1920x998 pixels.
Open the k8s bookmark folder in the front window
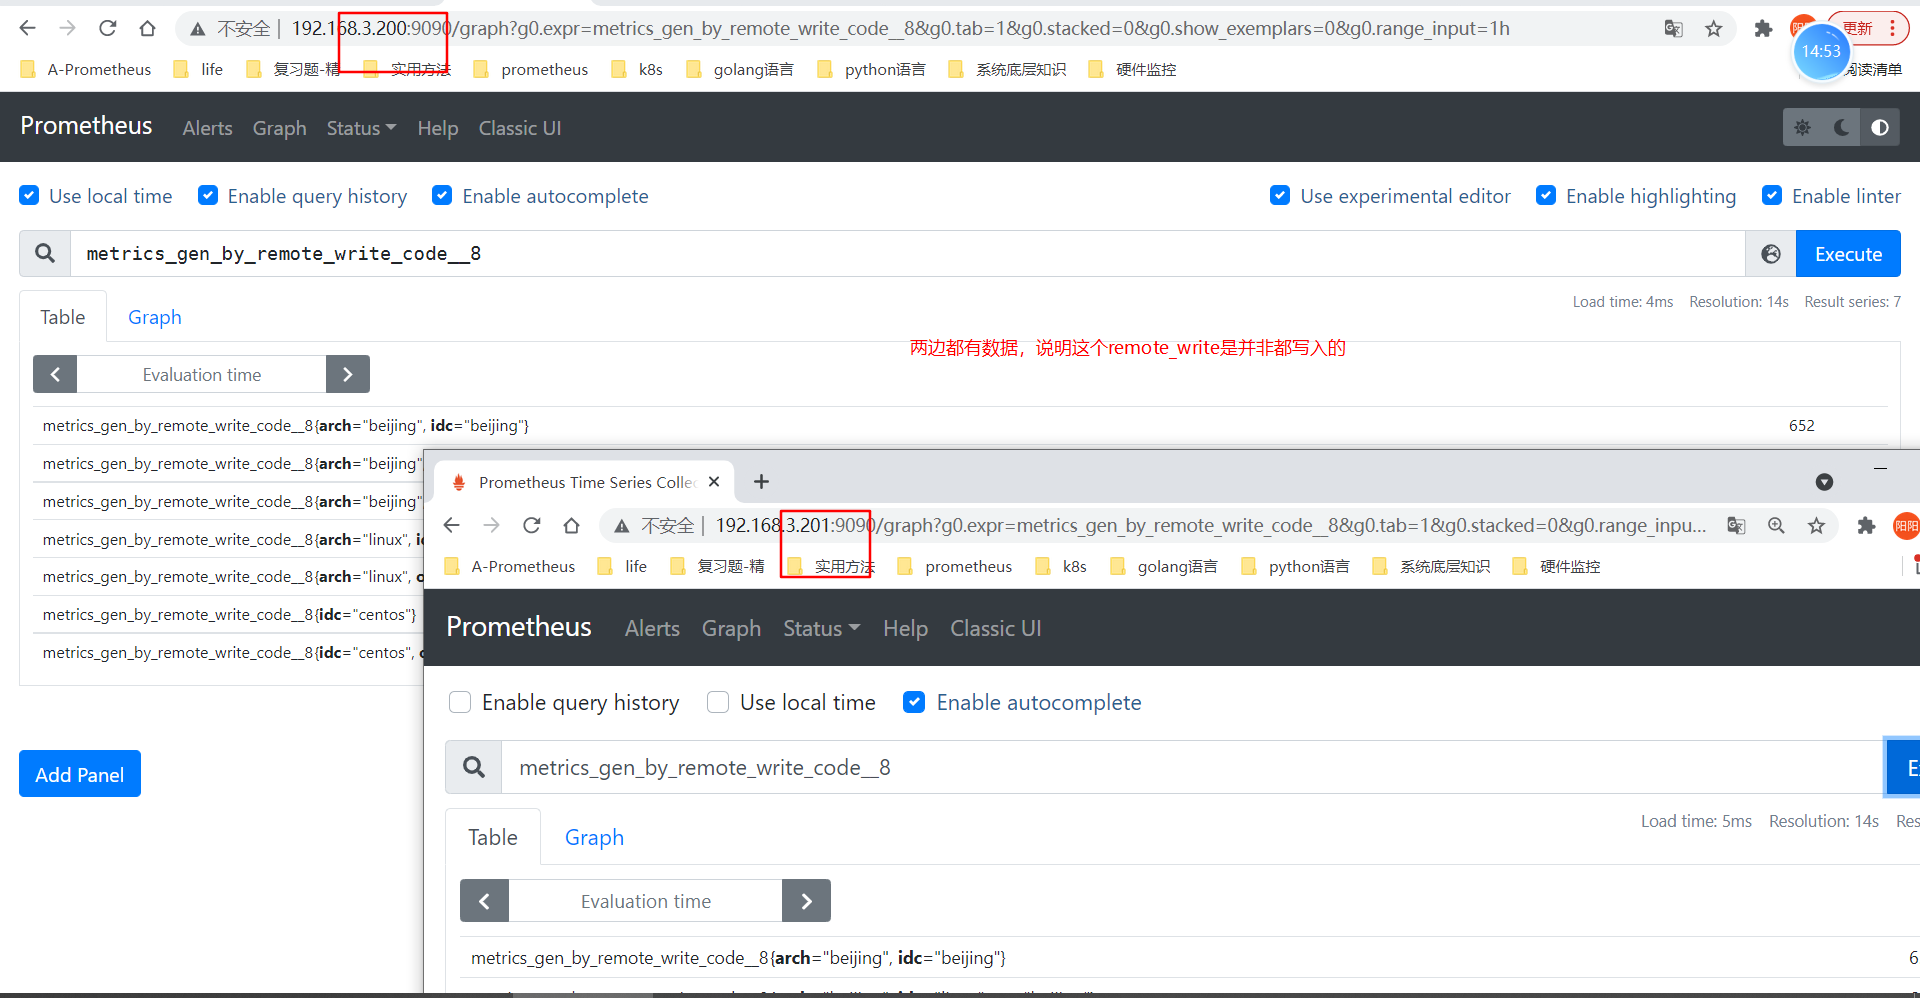point(1062,566)
